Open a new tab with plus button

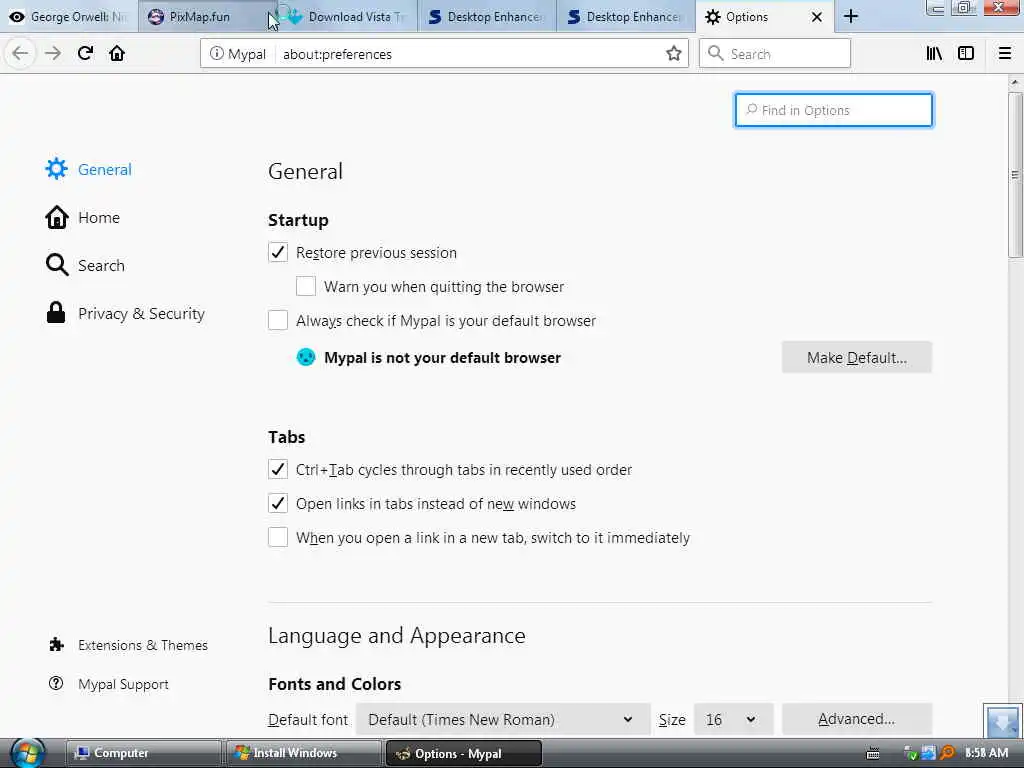coord(850,16)
